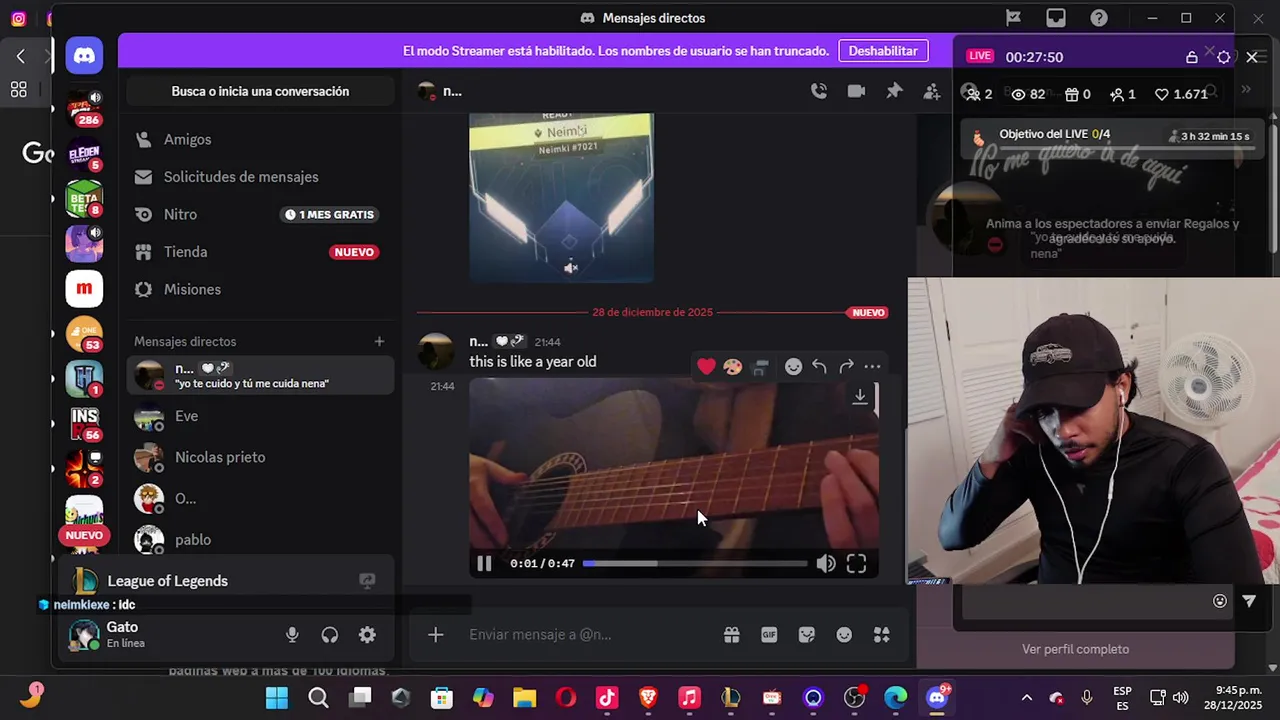The height and width of the screenshot is (720, 1280).
Task: Open the Windows Start menu
Action: click(x=277, y=698)
